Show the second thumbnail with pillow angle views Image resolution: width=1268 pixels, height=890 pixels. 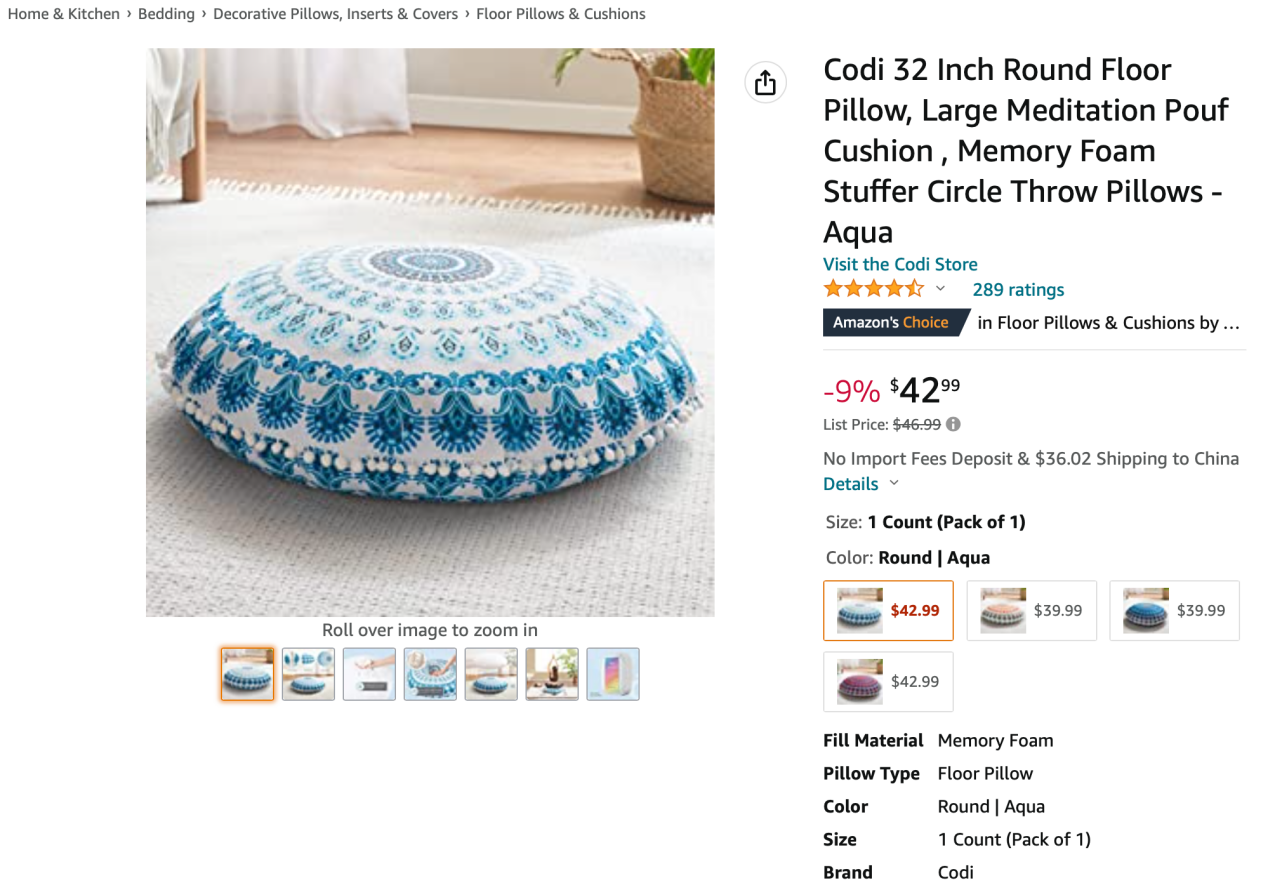coord(308,674)
